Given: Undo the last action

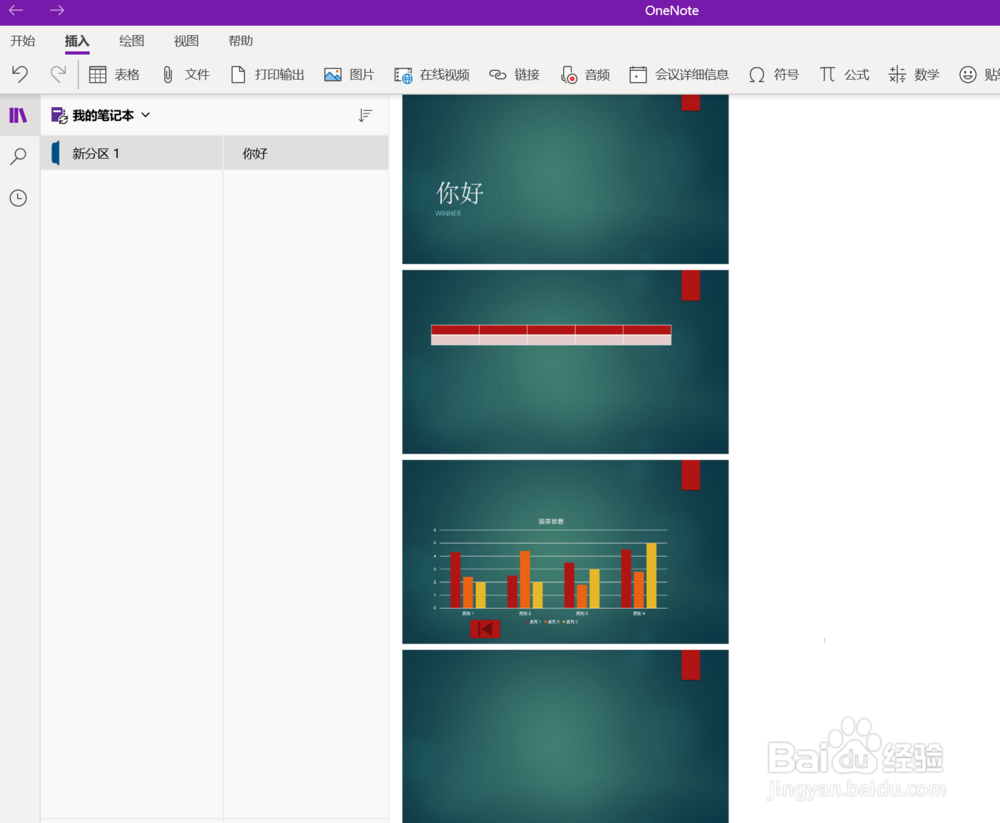Looking at the screenshot, I should point(20,75).
